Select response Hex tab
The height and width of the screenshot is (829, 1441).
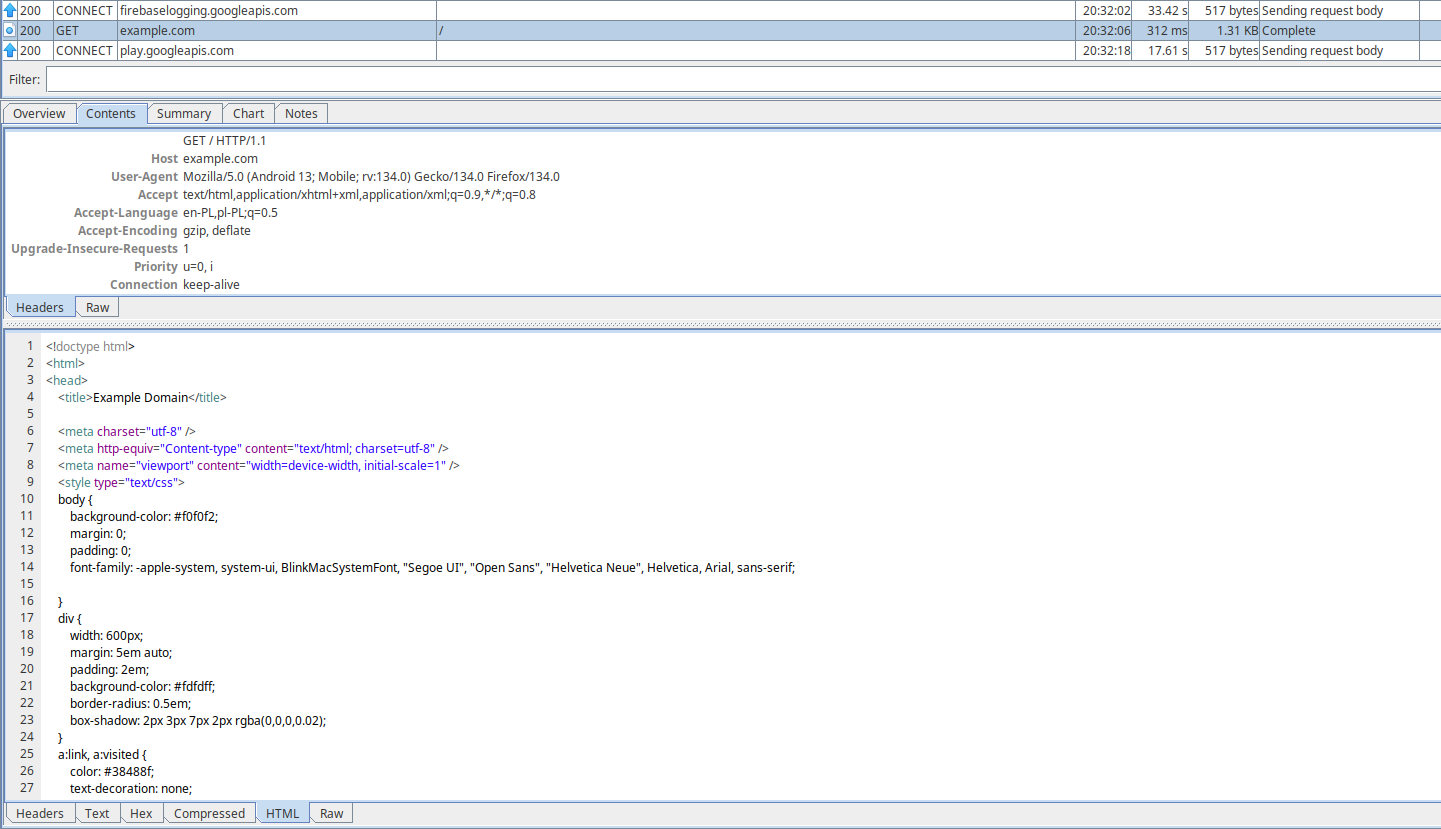click(141, 813)
